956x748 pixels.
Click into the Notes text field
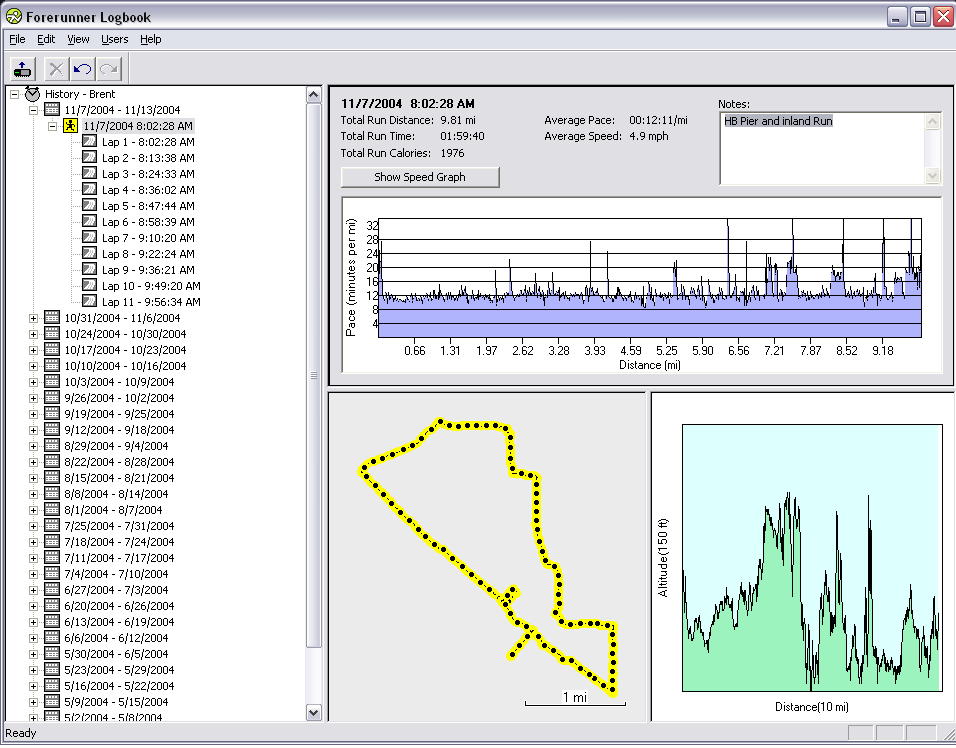[822, 149]
